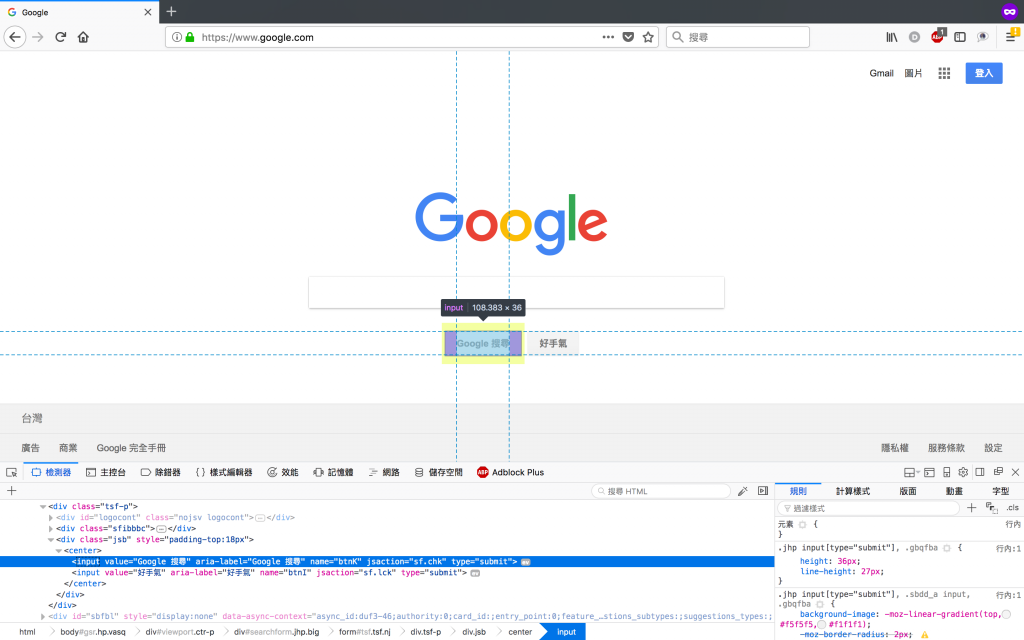Expand the div id logocont node
The height and width of the screenshot is (640, 1024).
[51, 518]
